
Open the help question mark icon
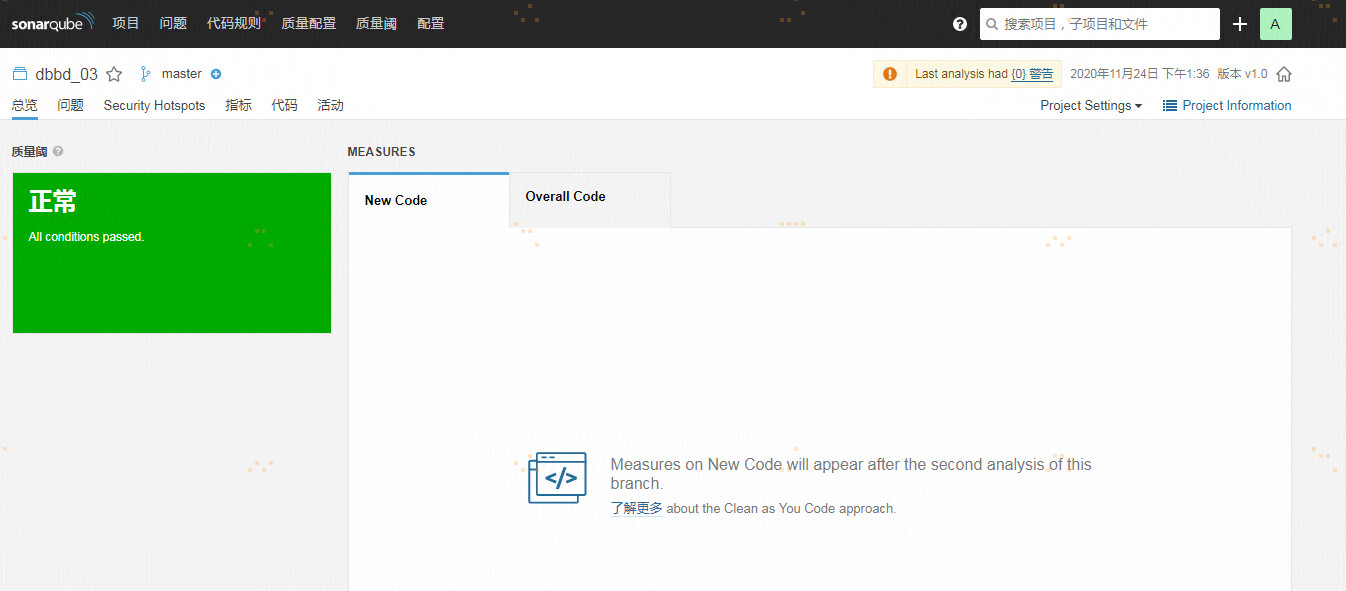point(960,24)
